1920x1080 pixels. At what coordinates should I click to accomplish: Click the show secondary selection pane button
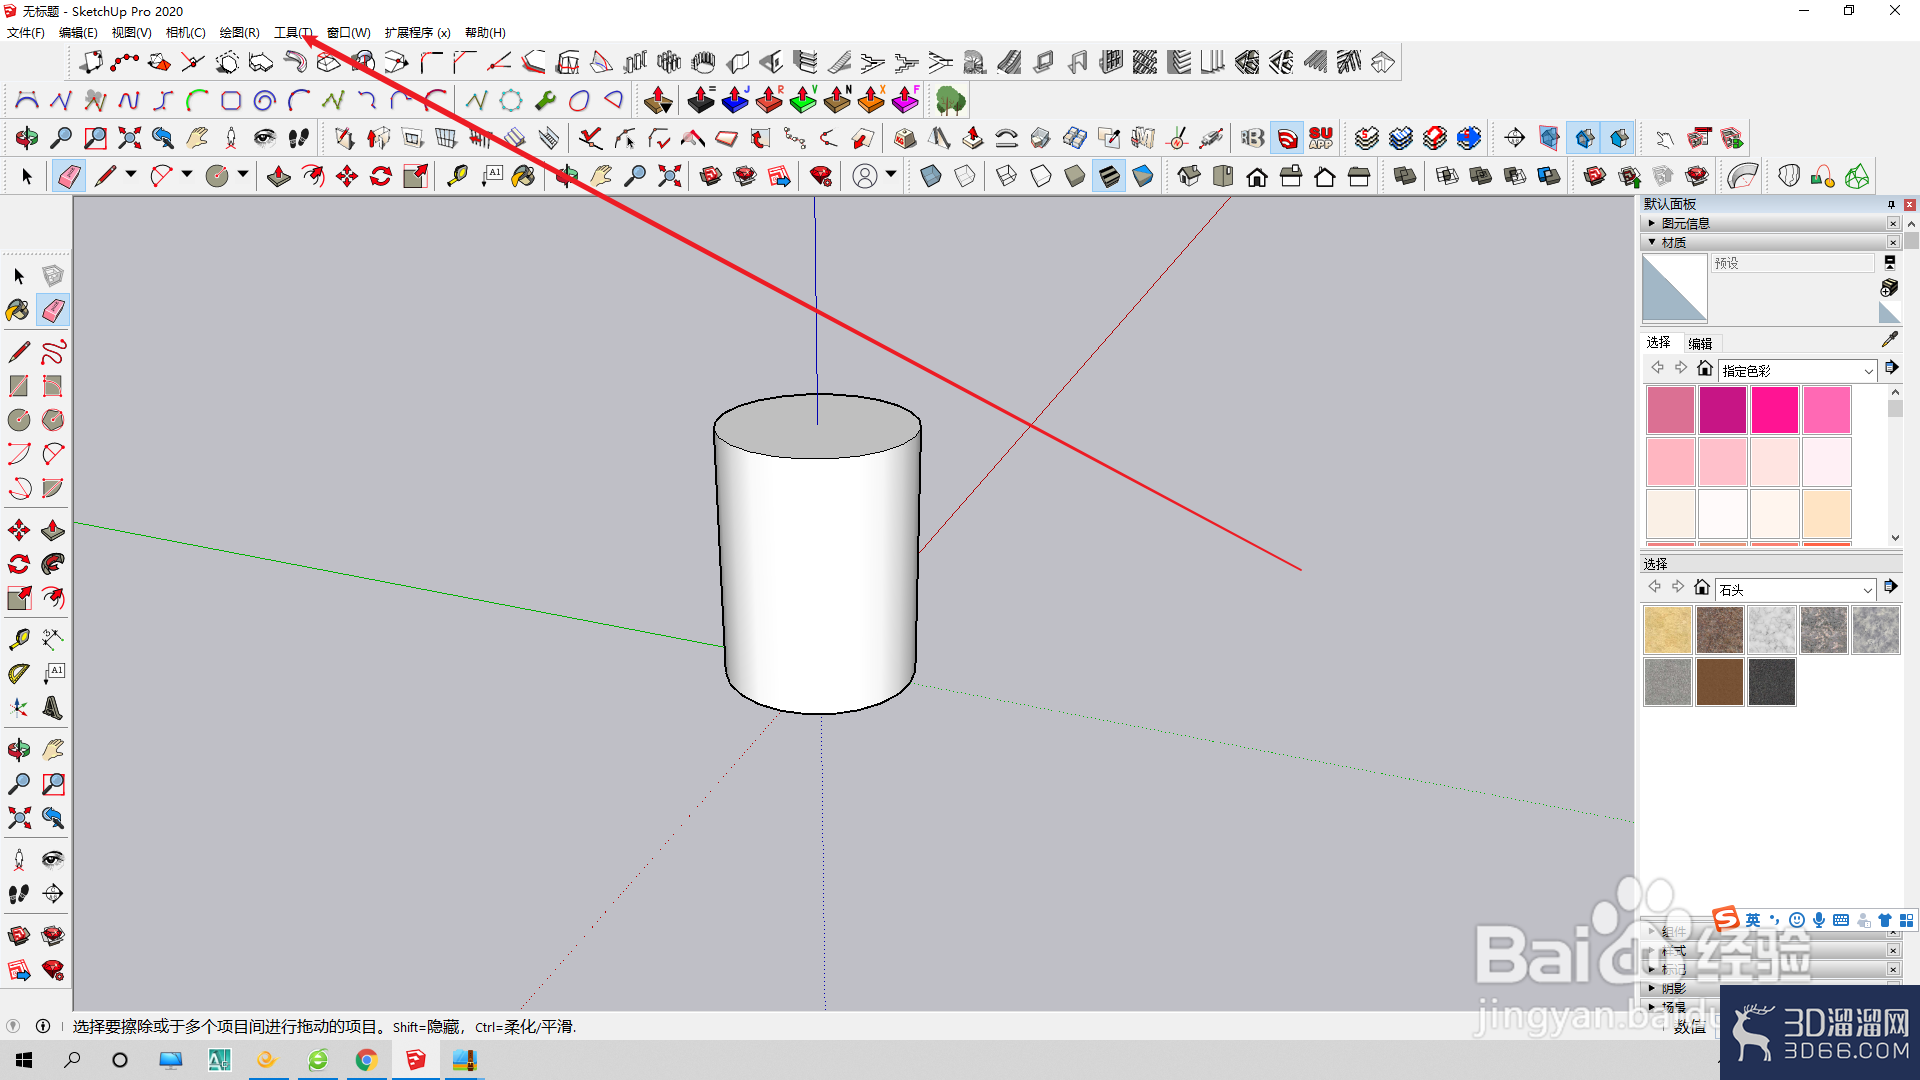tap(1889, 262)
